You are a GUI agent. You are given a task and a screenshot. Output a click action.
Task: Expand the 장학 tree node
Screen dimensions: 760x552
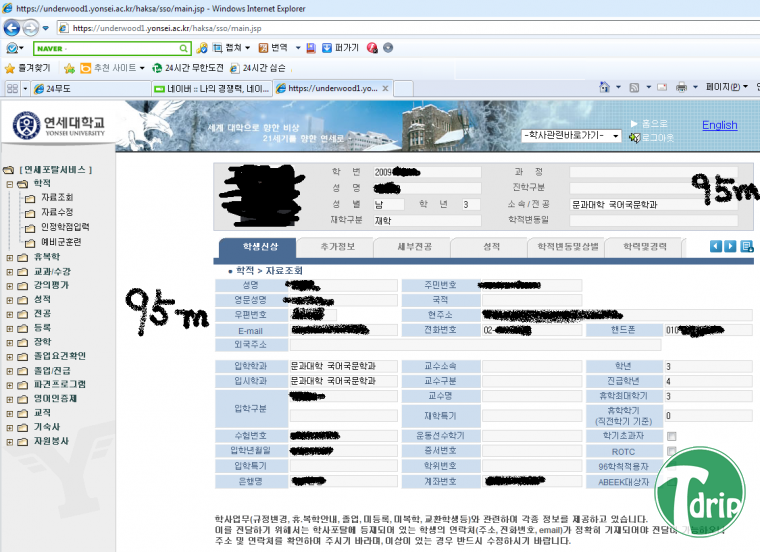[9, 343]
